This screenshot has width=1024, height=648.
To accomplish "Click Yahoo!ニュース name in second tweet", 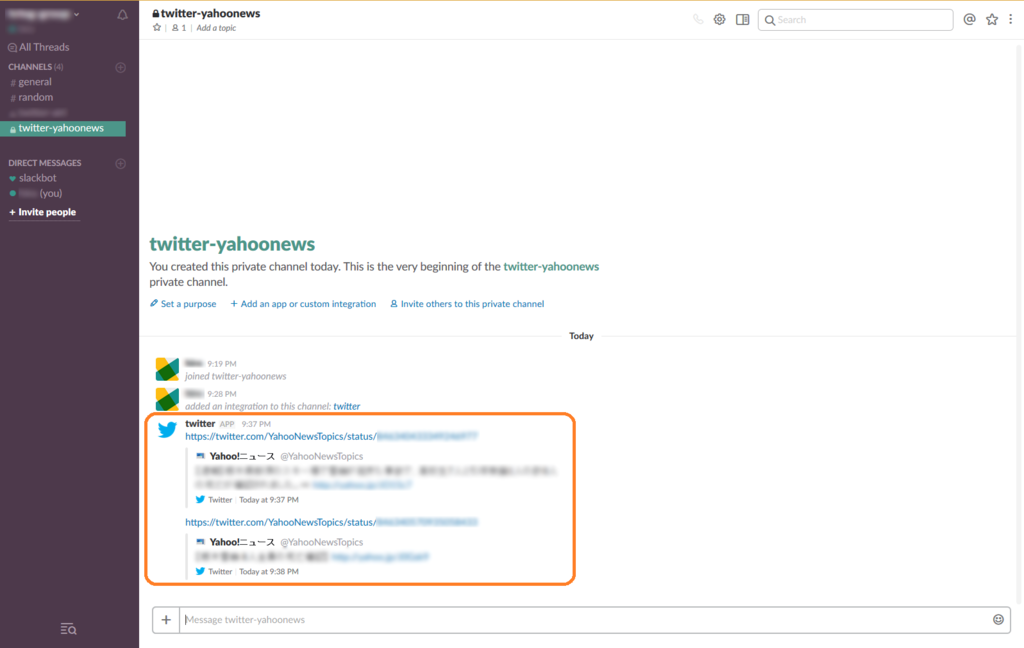I will point(242,542).
